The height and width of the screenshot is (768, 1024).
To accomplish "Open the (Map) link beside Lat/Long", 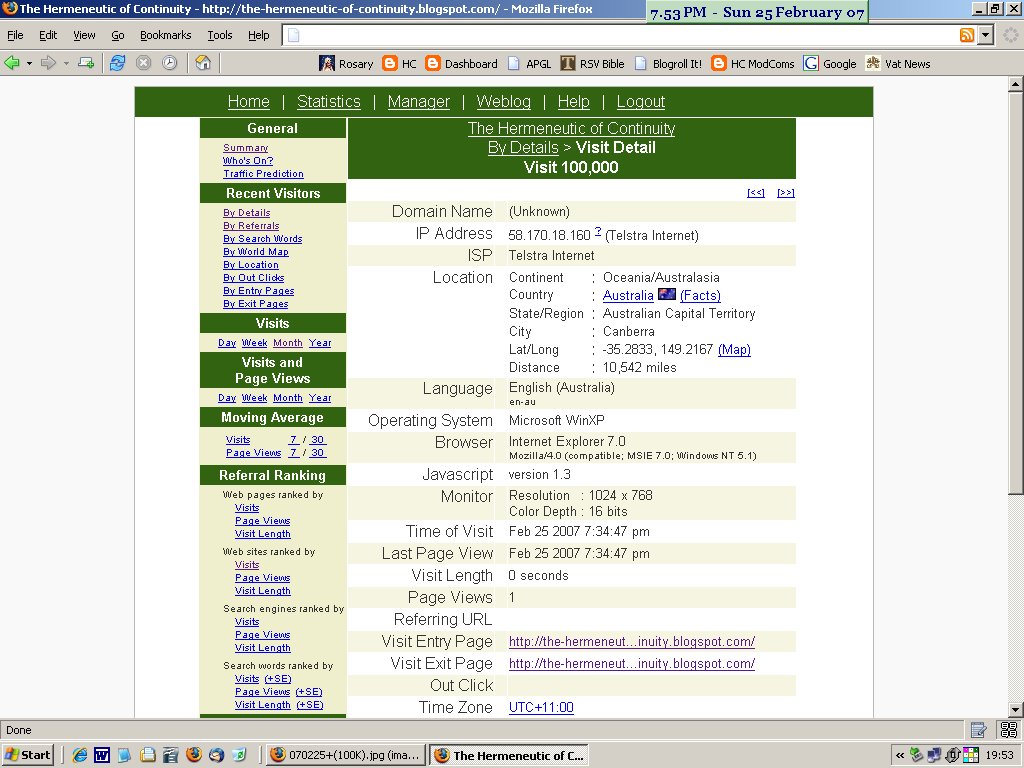I will 734,350.
